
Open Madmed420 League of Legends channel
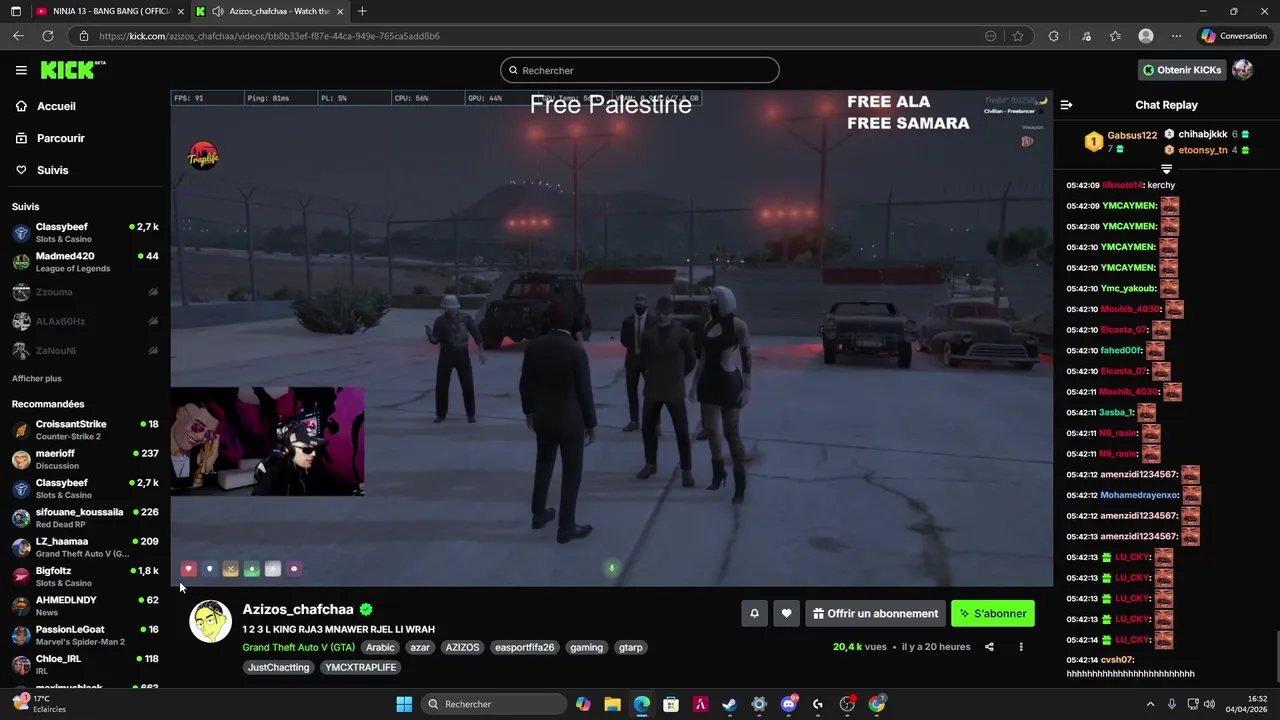tap(85, 262)
